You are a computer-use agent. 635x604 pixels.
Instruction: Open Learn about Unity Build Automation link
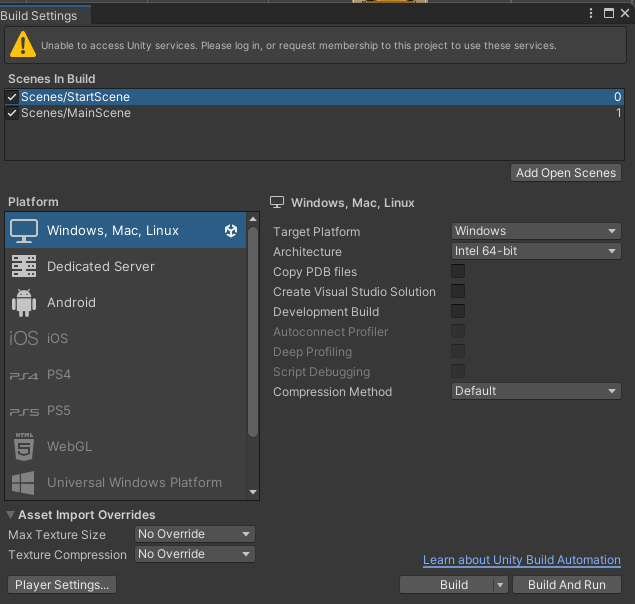[x=522, y=560]
